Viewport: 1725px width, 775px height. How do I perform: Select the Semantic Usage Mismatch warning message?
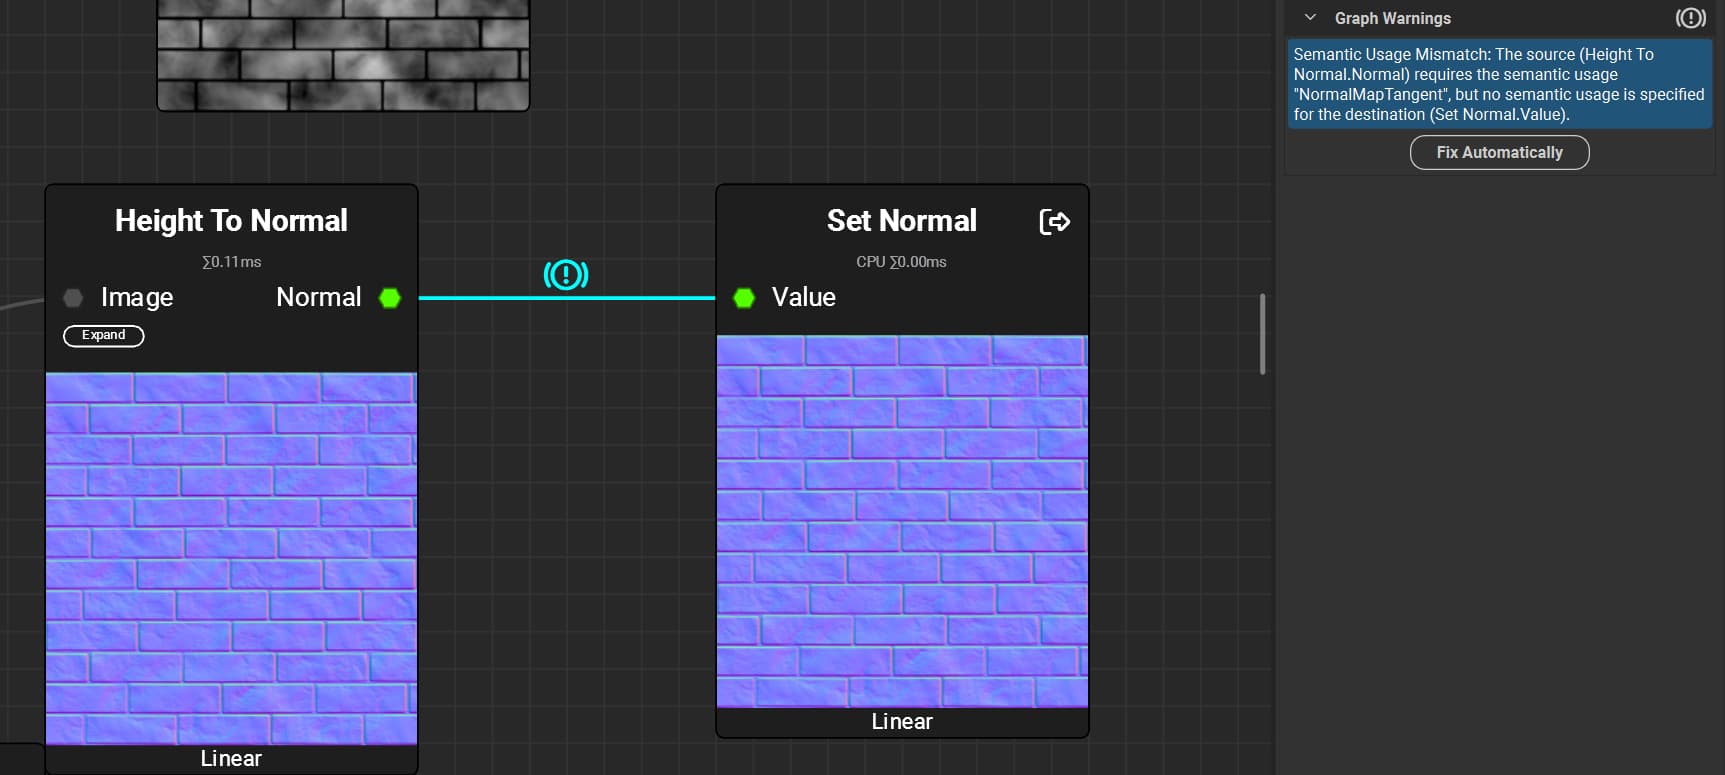click(1498, 84)
